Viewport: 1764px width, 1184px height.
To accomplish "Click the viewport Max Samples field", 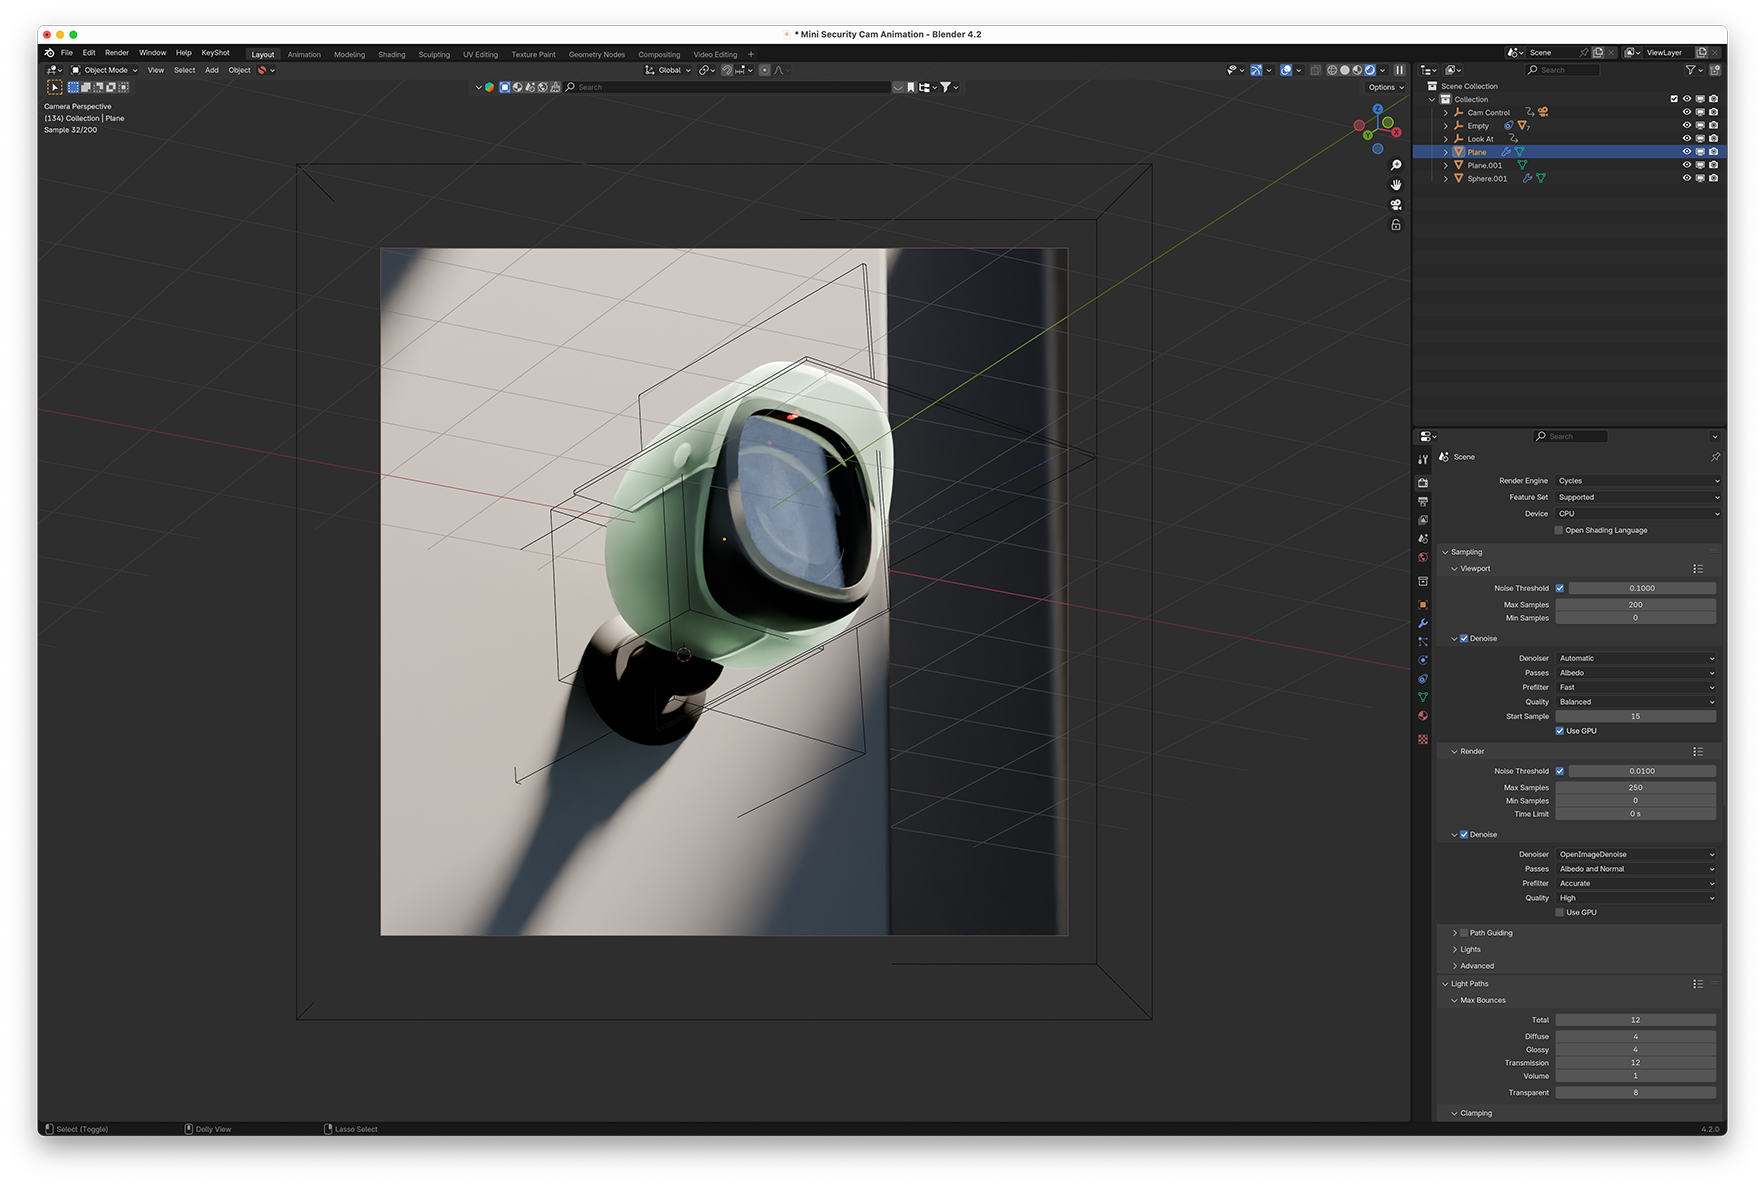I will point(1635,605).
